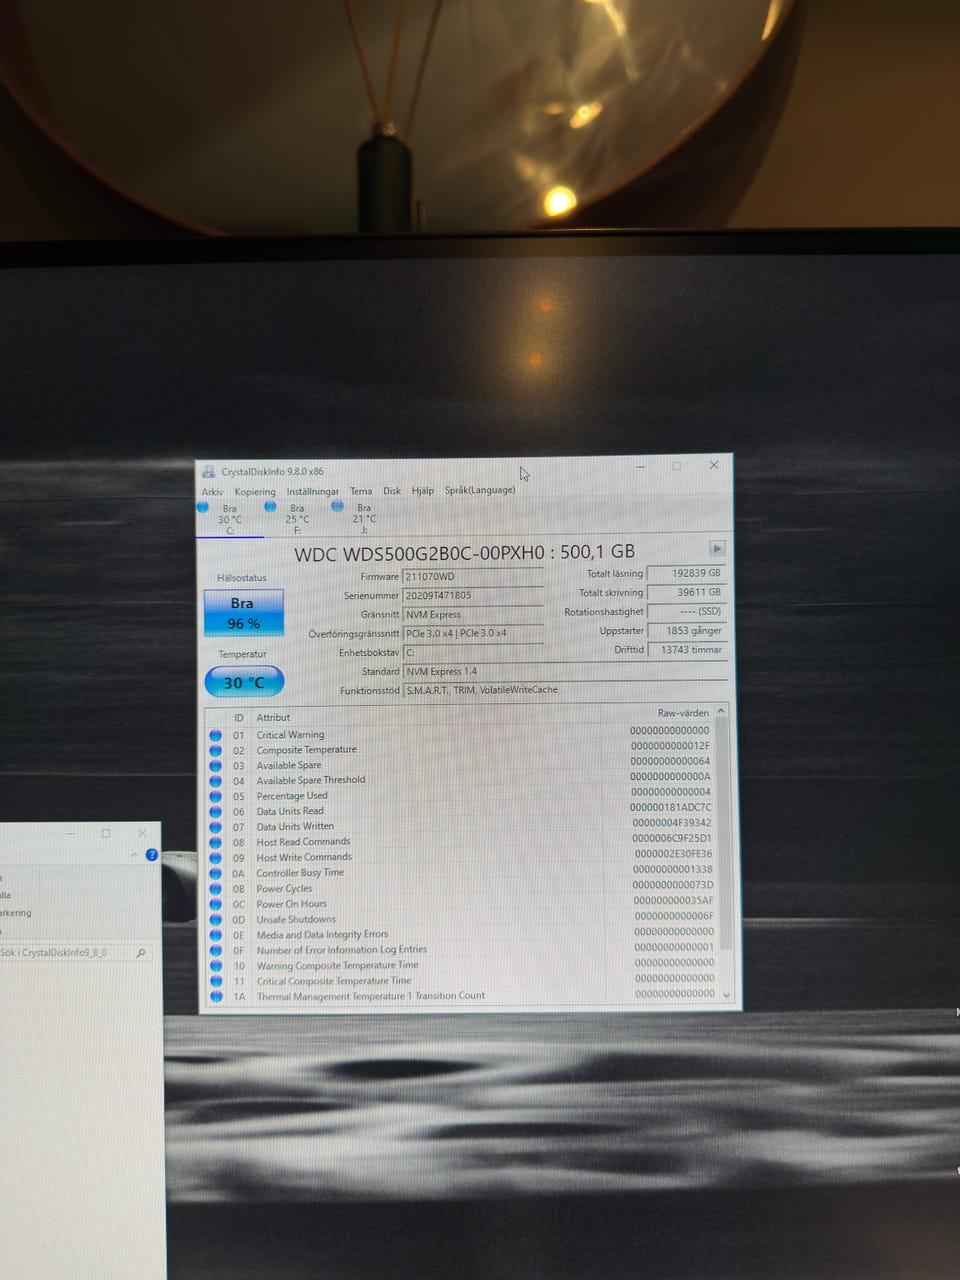Click the ID column header
The image size is (960, 1280).
[239, 718]
